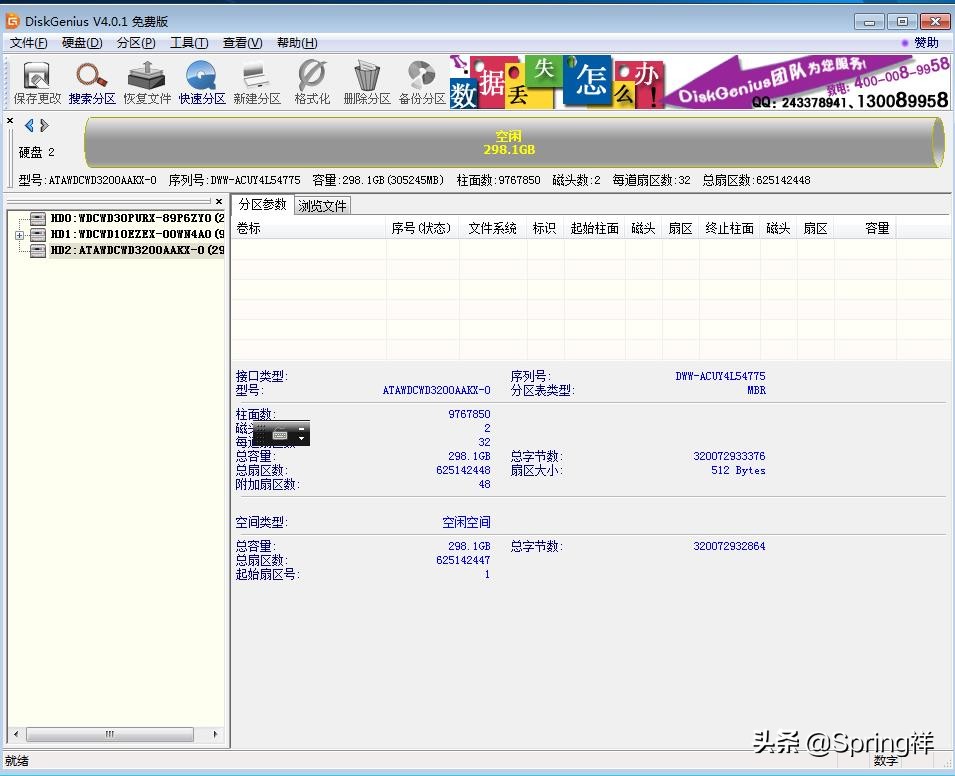Open the input method toolbar dropdown arrow
Screen dimensions: 955x776
point(301,438)
